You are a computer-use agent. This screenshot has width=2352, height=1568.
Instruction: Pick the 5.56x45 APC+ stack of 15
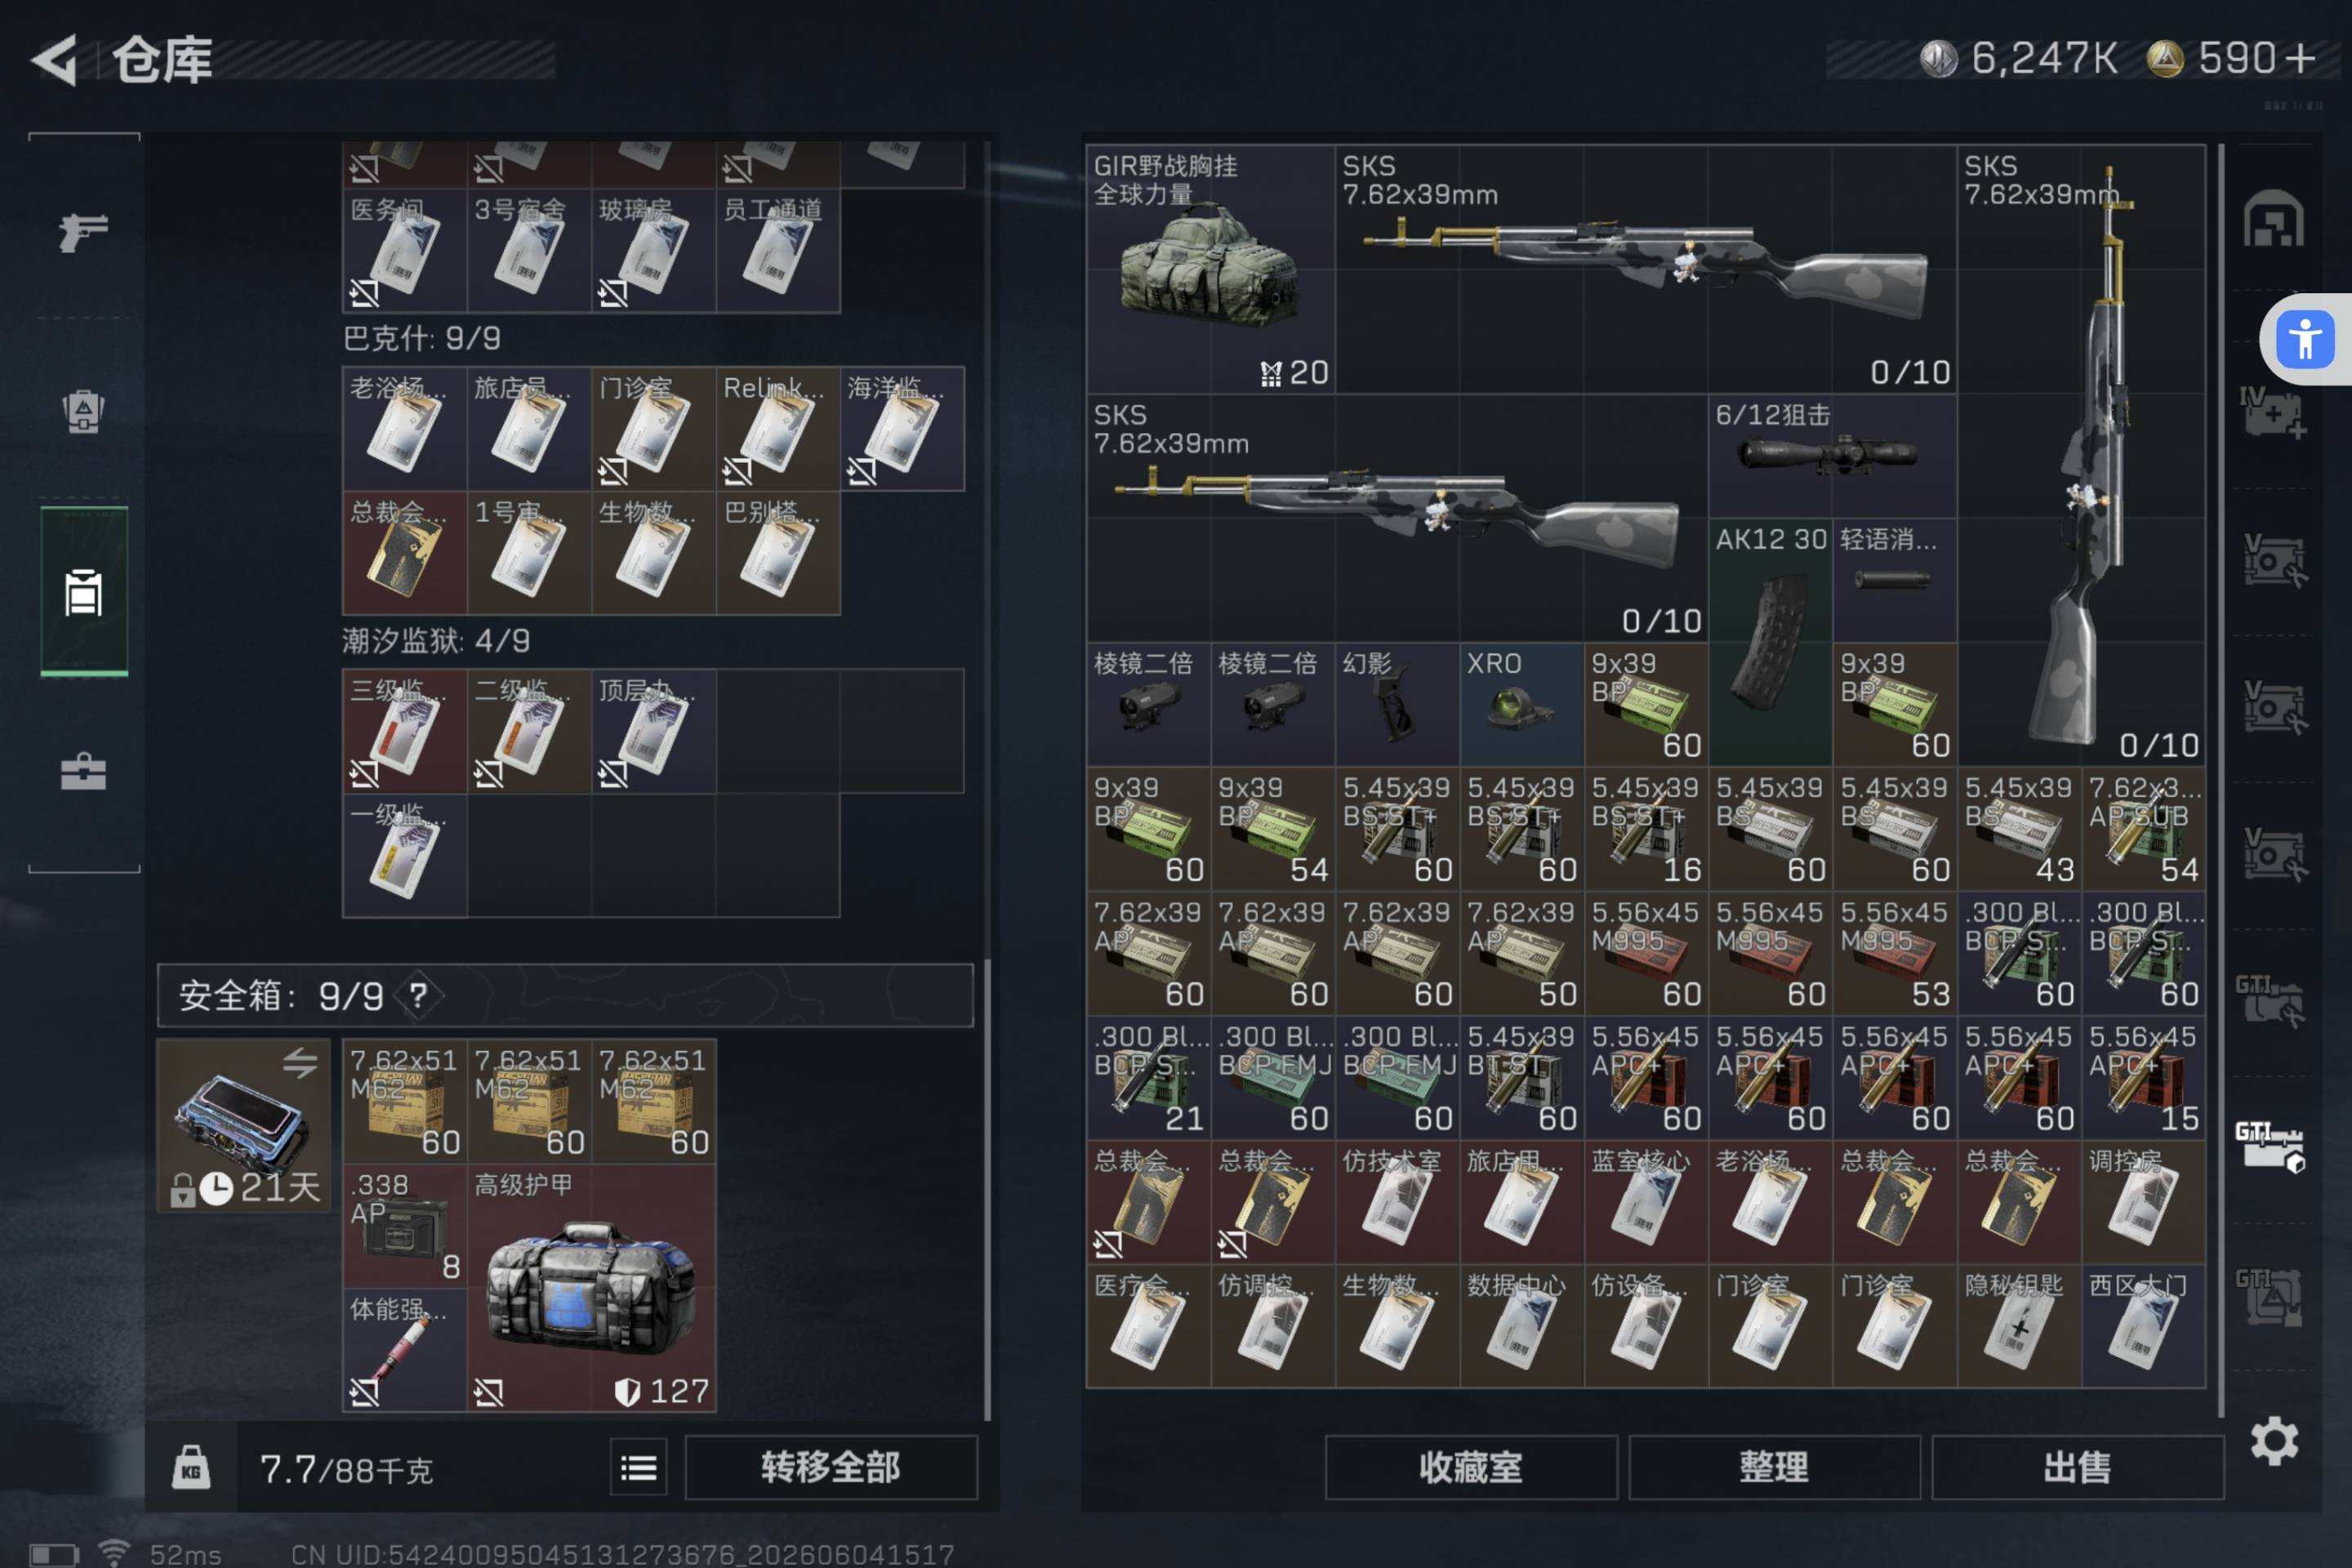[x=2143, y=1078]
